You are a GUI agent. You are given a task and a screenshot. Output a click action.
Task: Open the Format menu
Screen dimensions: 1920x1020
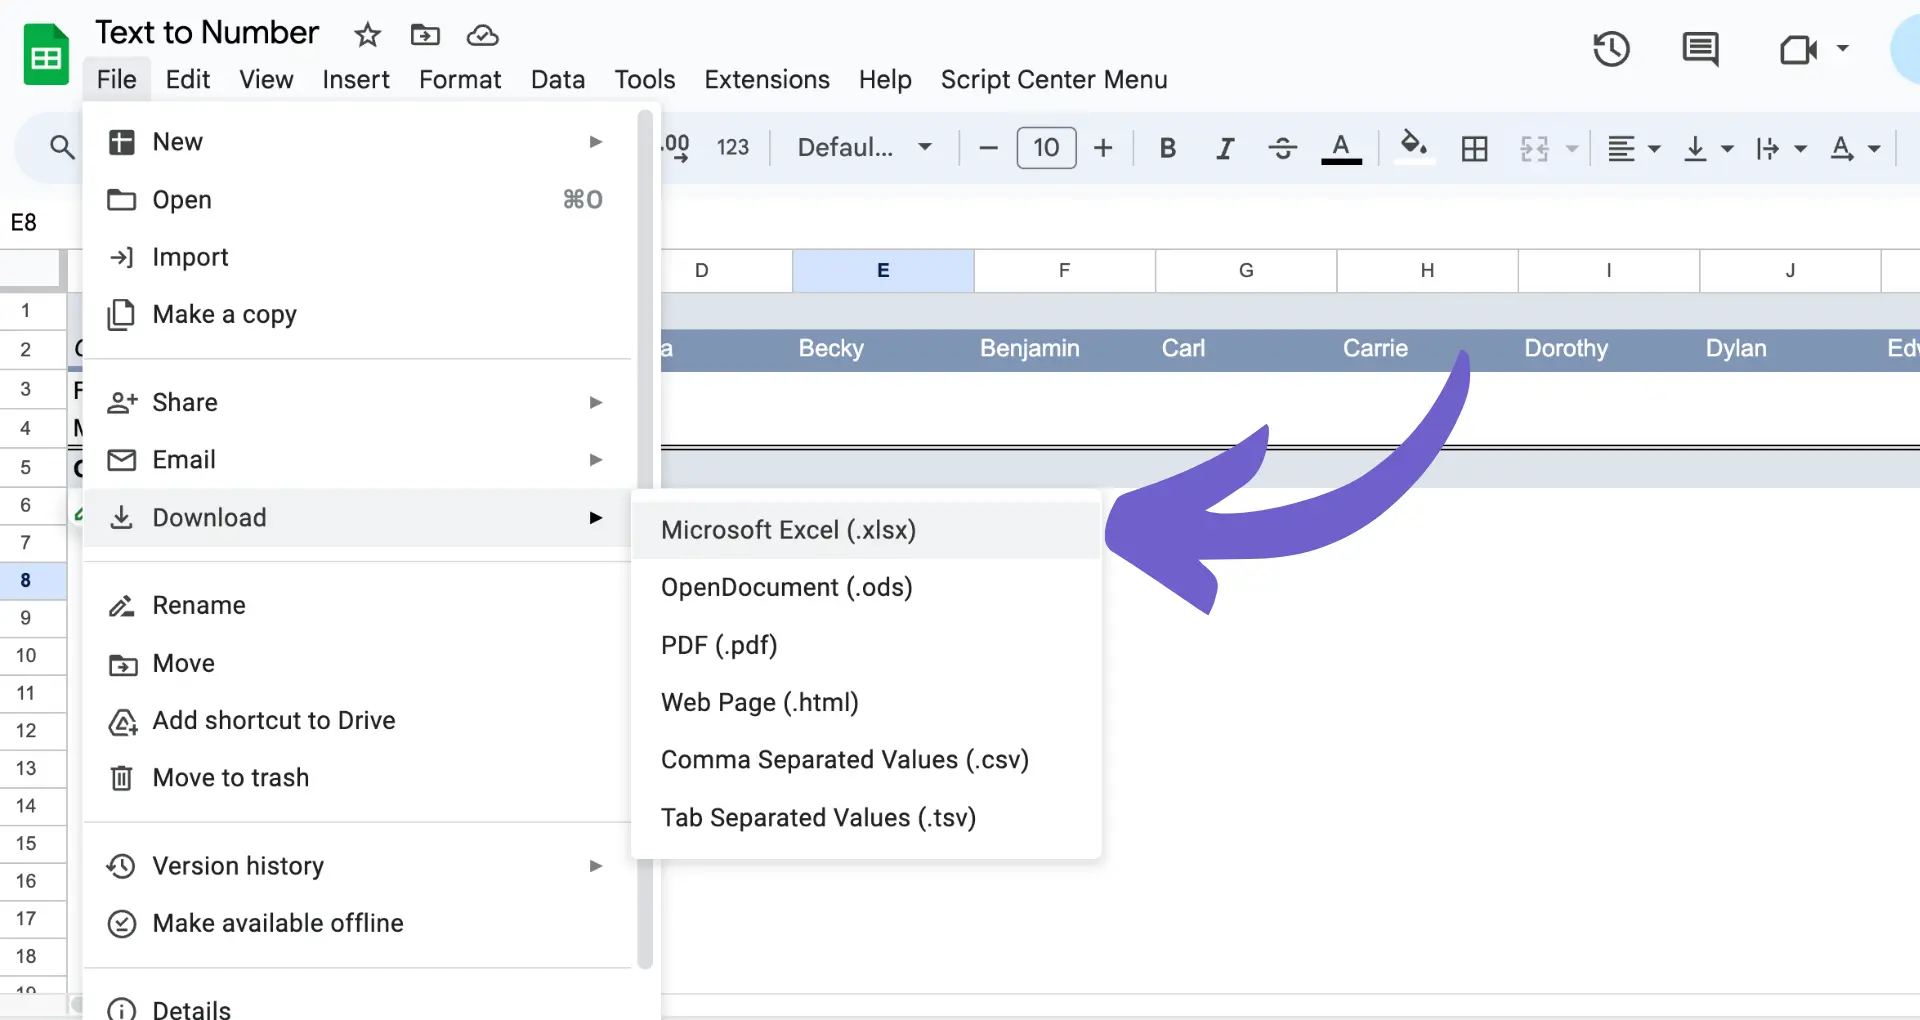pos(460,79)
